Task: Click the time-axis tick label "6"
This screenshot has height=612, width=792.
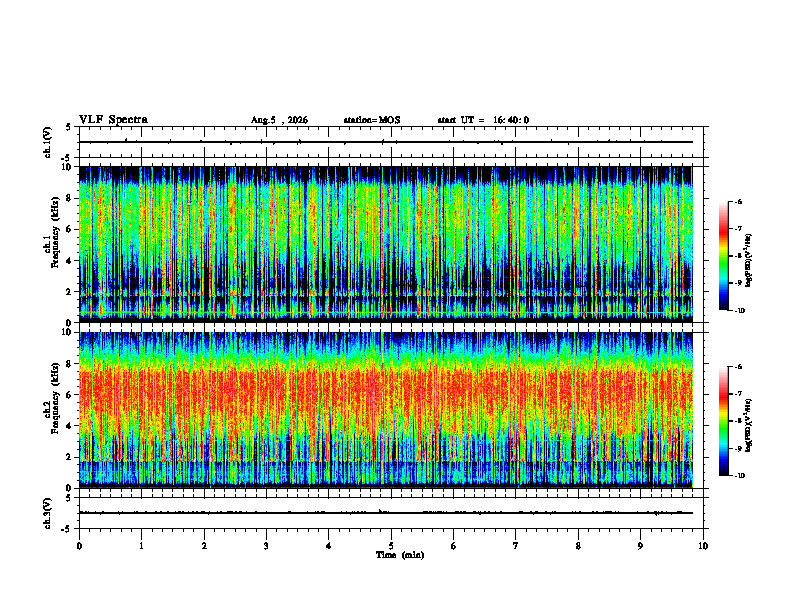Action: [454, 546]
